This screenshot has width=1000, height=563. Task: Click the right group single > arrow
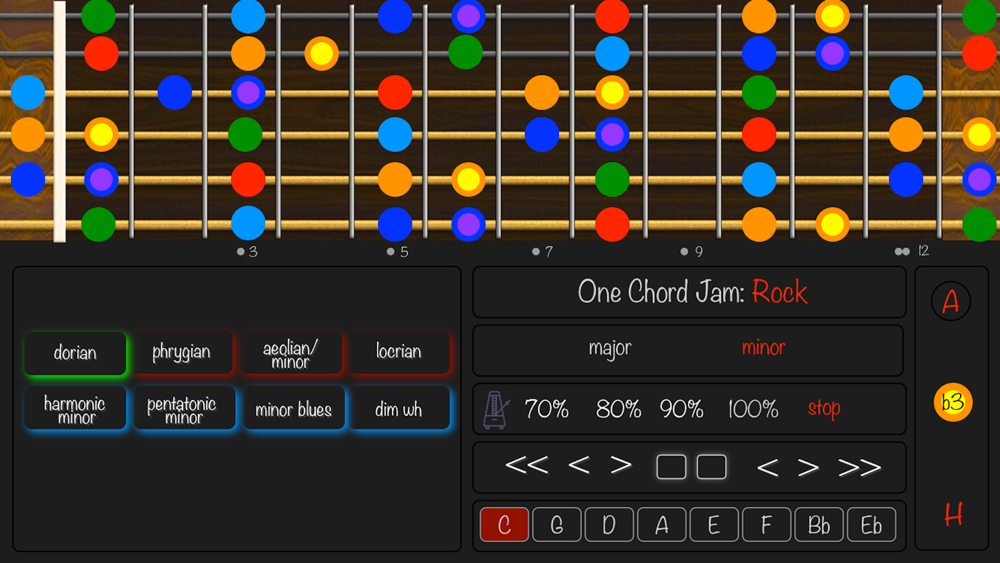808,468
